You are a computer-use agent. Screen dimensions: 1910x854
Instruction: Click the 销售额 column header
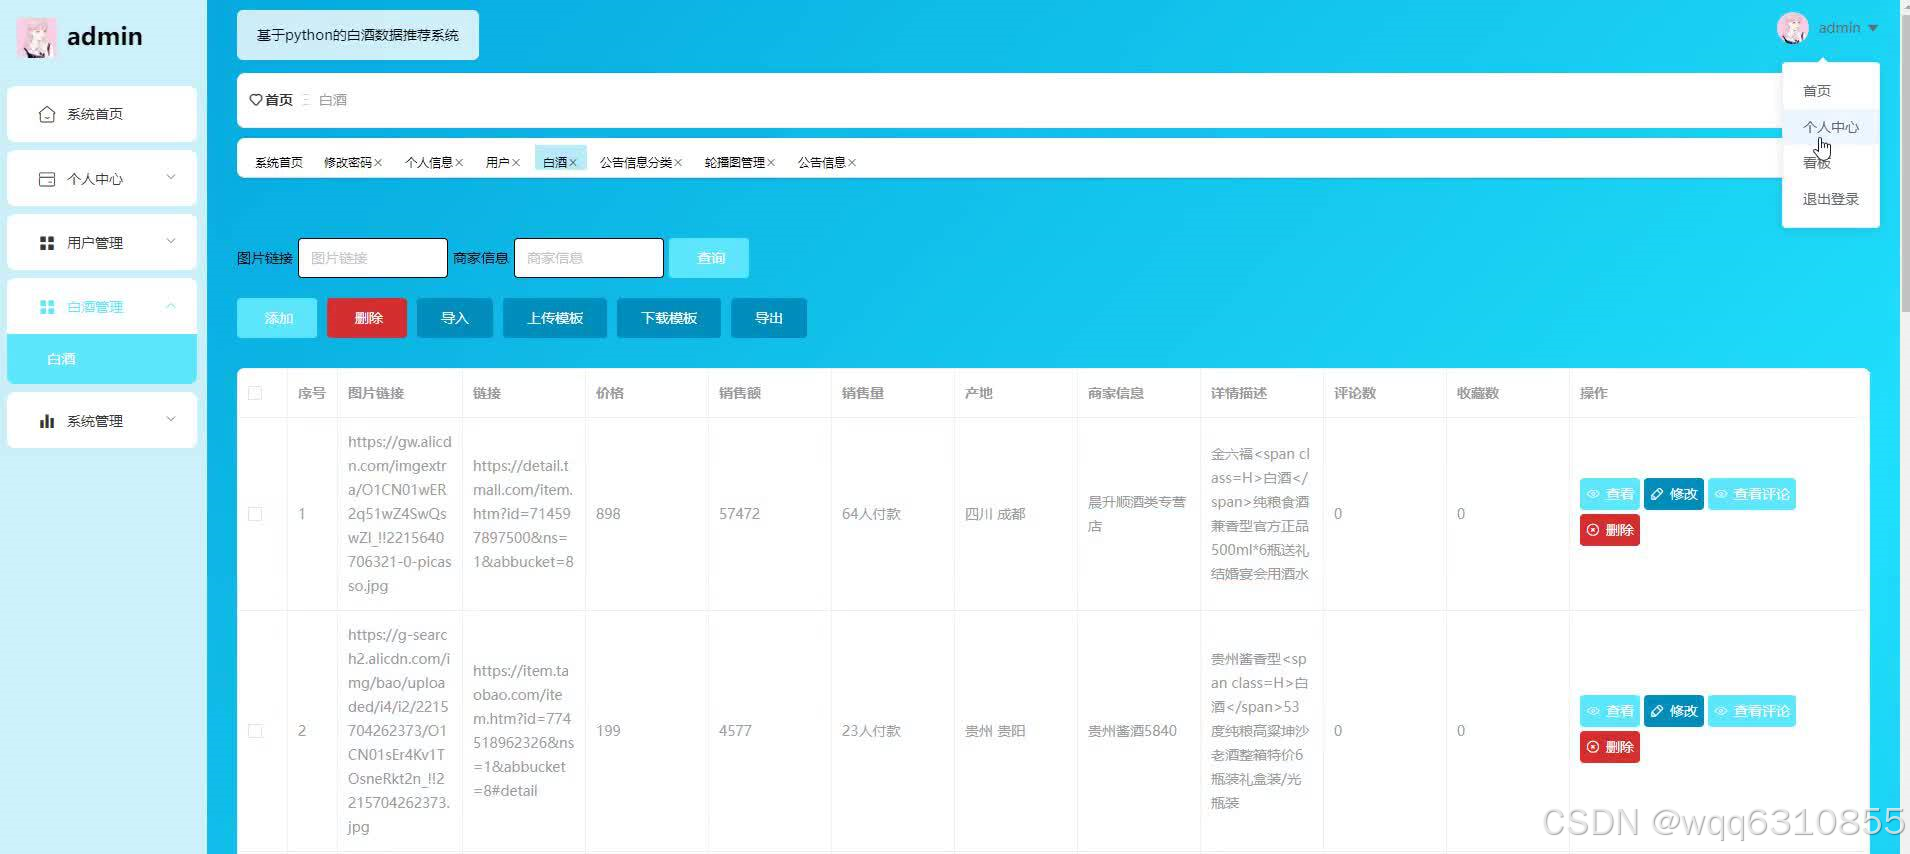pos(740,393)
